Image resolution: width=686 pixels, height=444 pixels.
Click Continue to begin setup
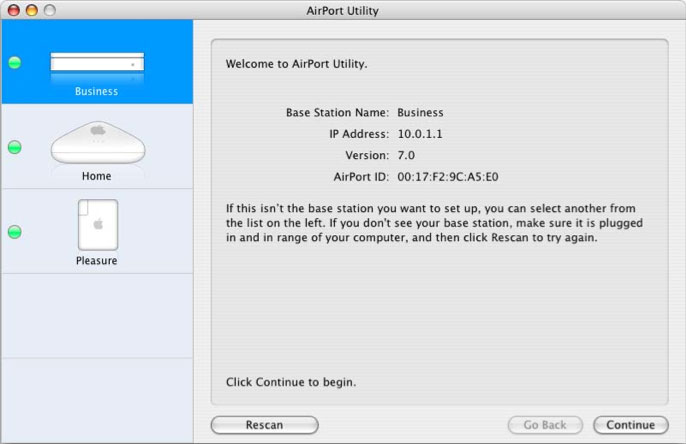tap(631, 425)
